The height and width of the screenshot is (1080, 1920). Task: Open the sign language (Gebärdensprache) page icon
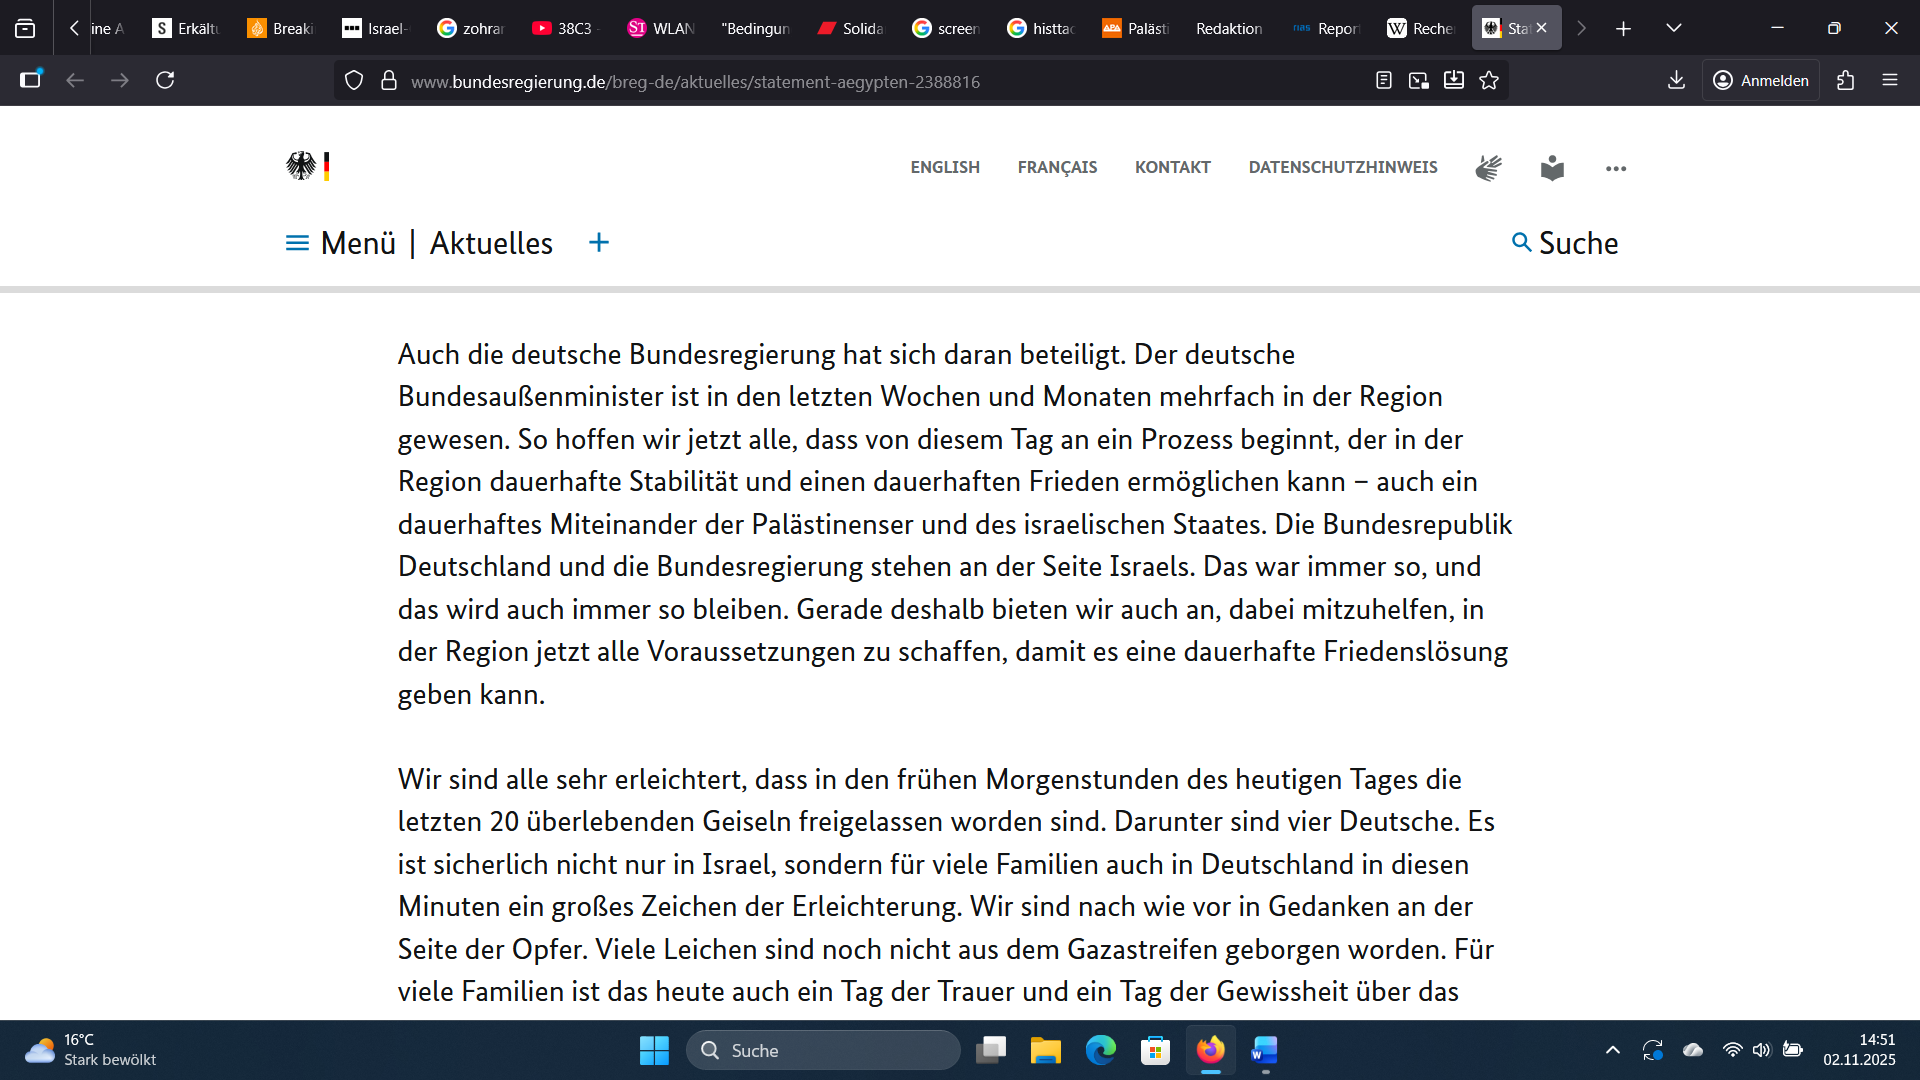(1488, 167)
